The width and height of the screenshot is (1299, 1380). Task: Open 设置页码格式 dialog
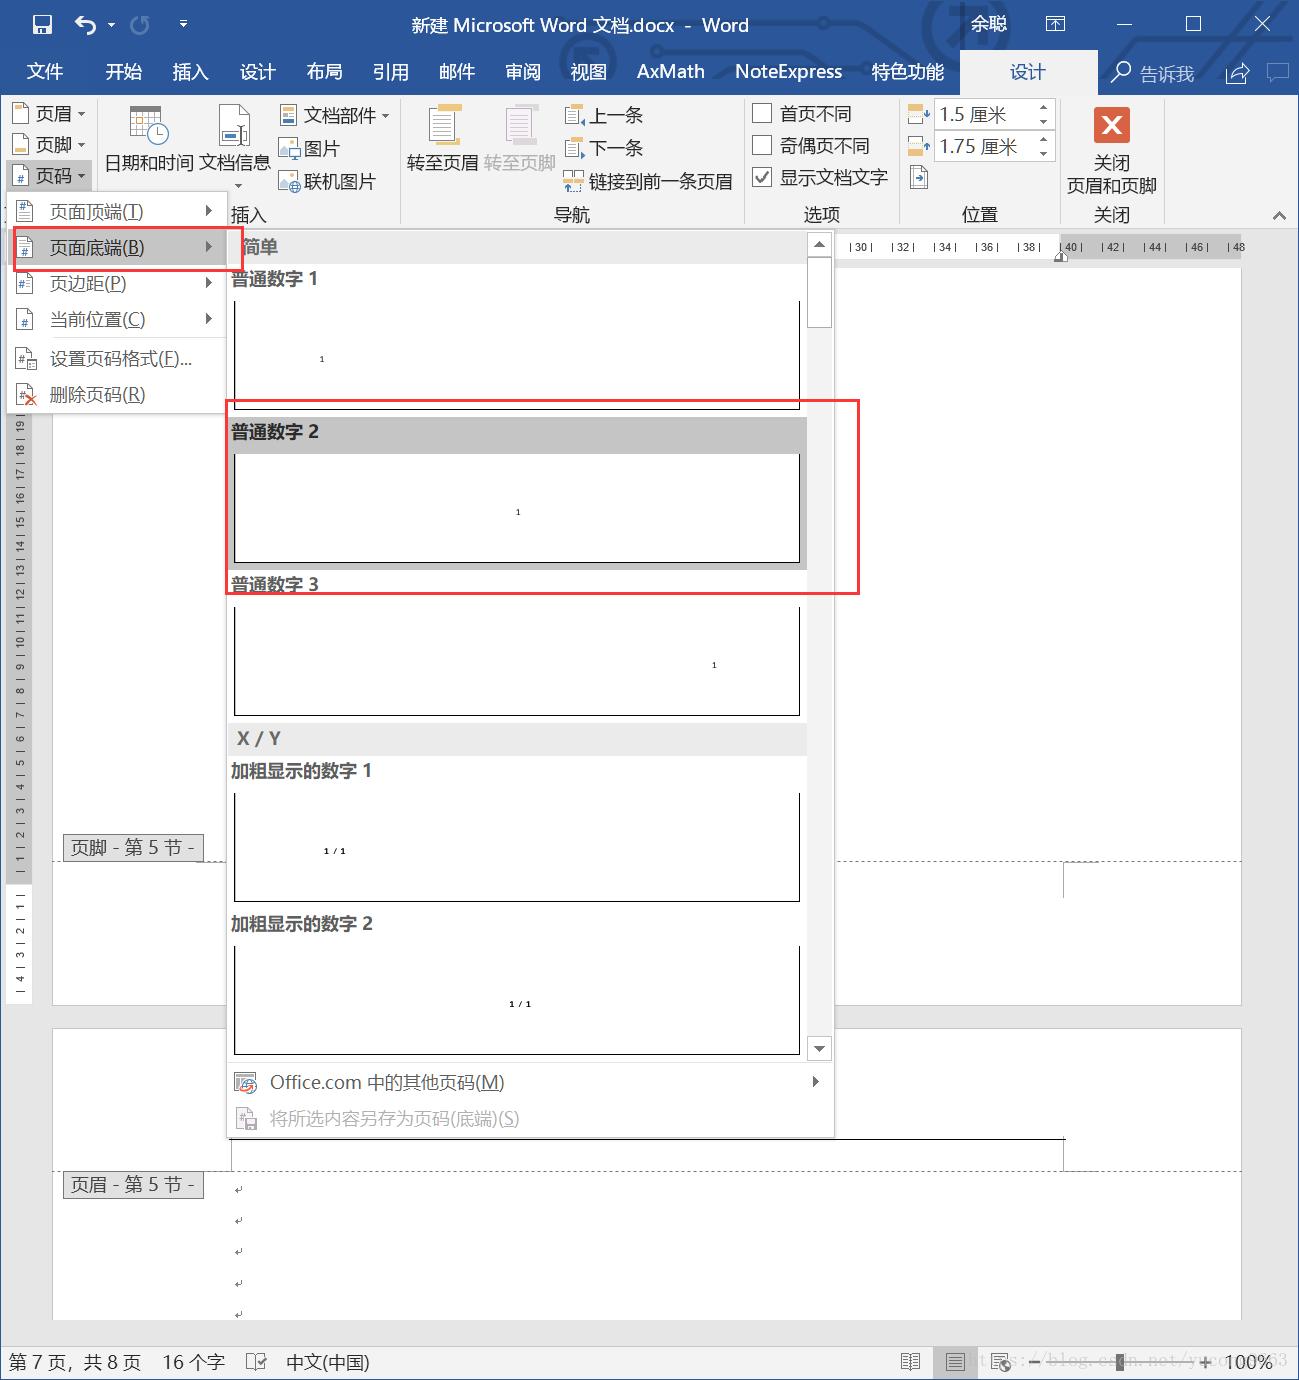click(117, 359)
